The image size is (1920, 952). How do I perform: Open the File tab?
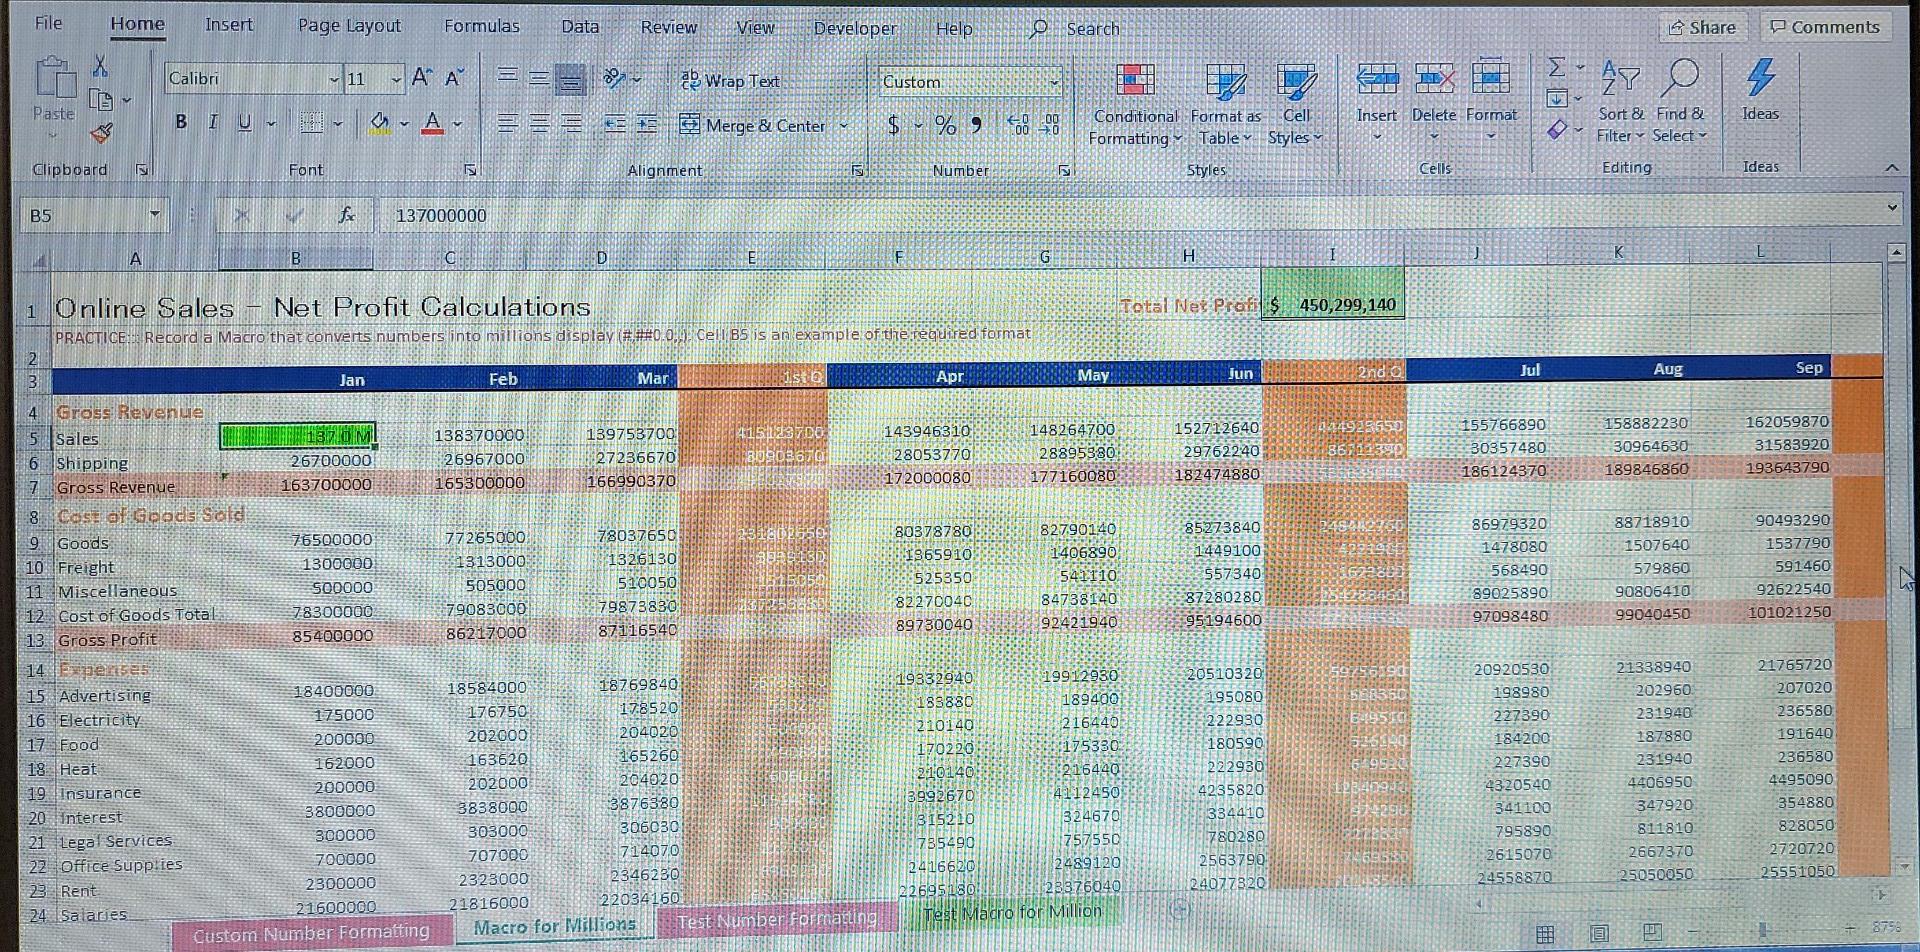[48, 23]
